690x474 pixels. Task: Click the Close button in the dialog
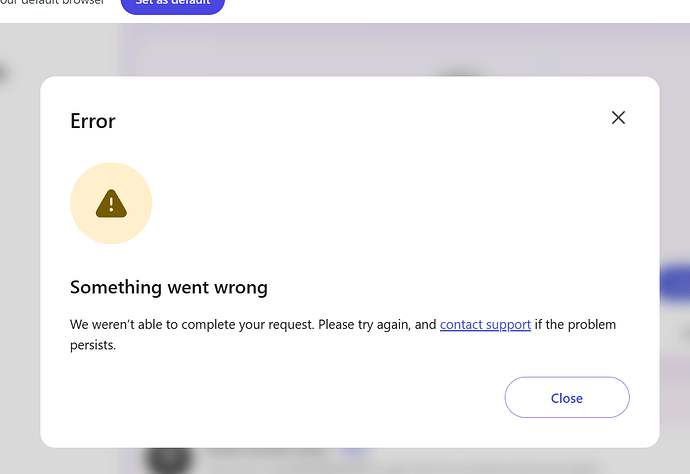(567, 397)
